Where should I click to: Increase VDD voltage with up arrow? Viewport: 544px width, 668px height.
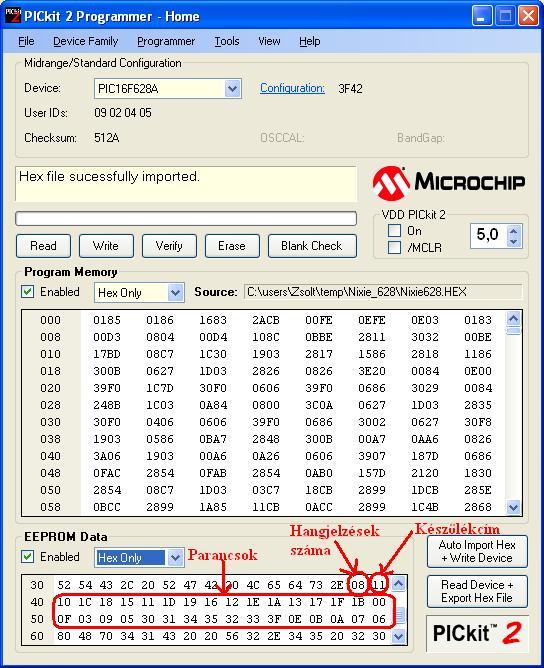coord(514,231)
